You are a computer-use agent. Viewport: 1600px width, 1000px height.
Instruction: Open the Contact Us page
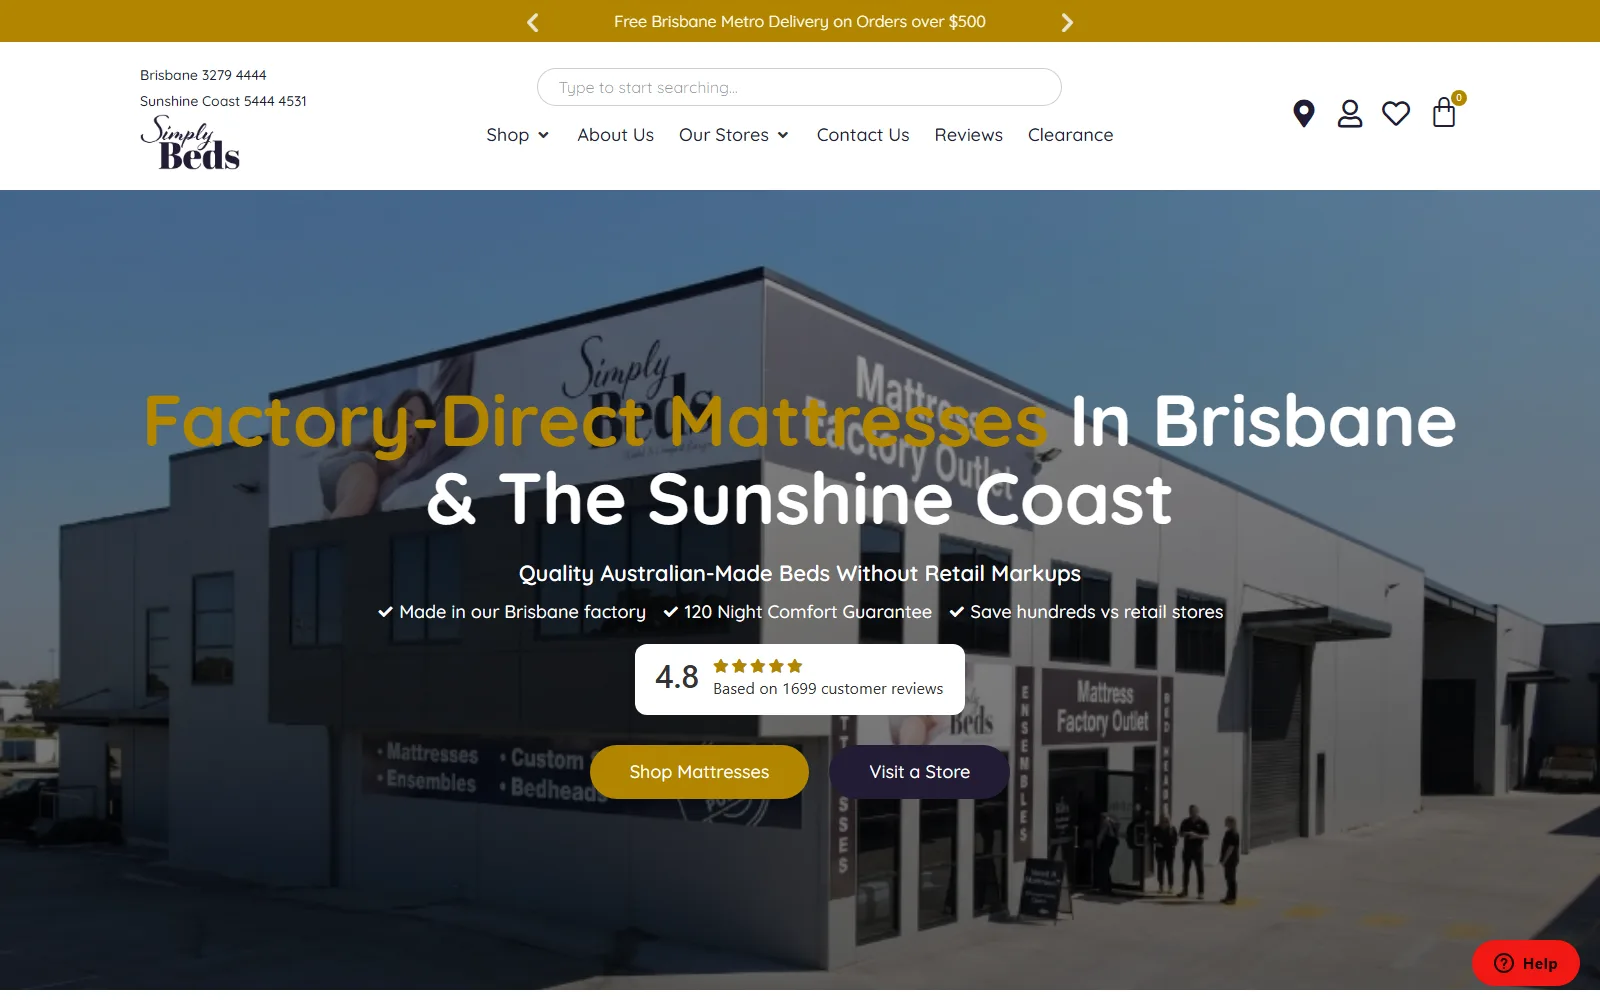coord(863,135)
